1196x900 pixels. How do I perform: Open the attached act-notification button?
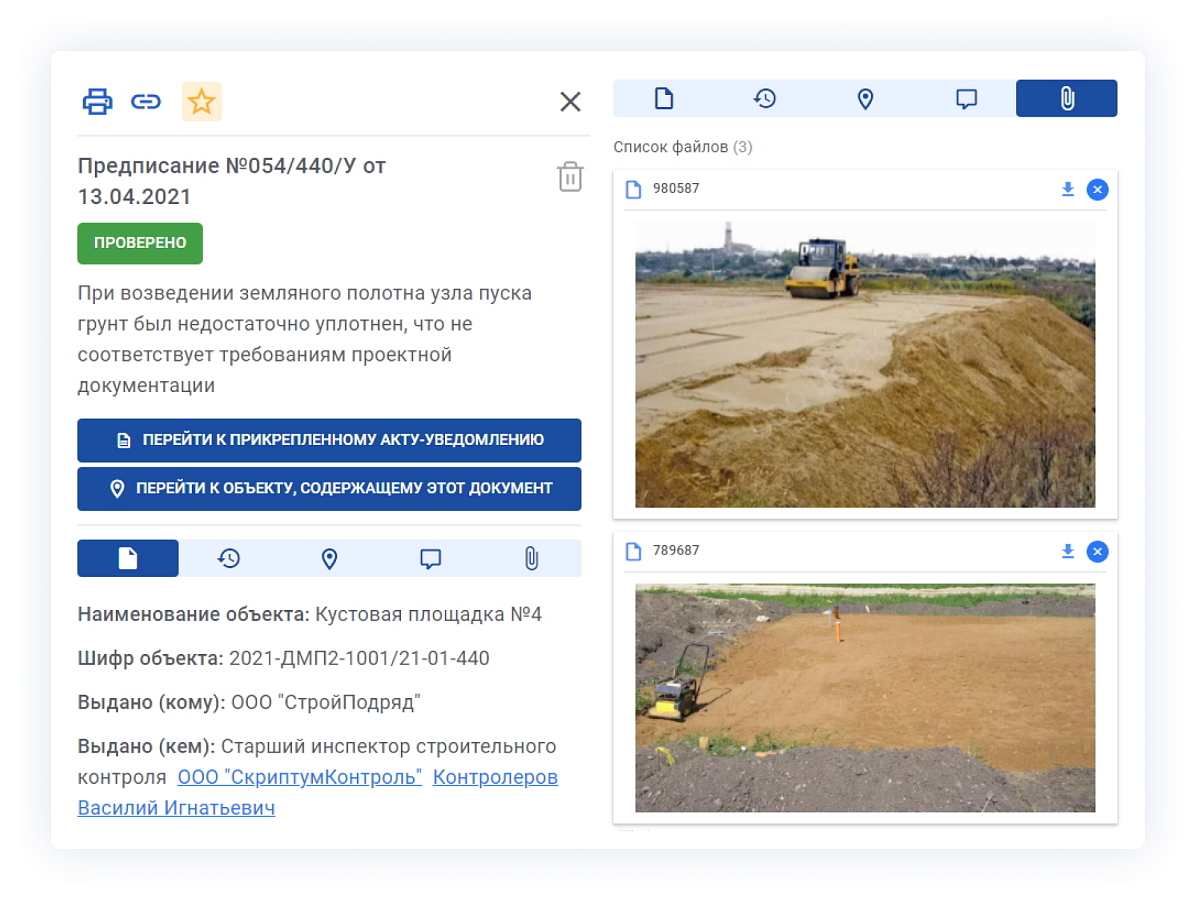click(x=329, y=440)
